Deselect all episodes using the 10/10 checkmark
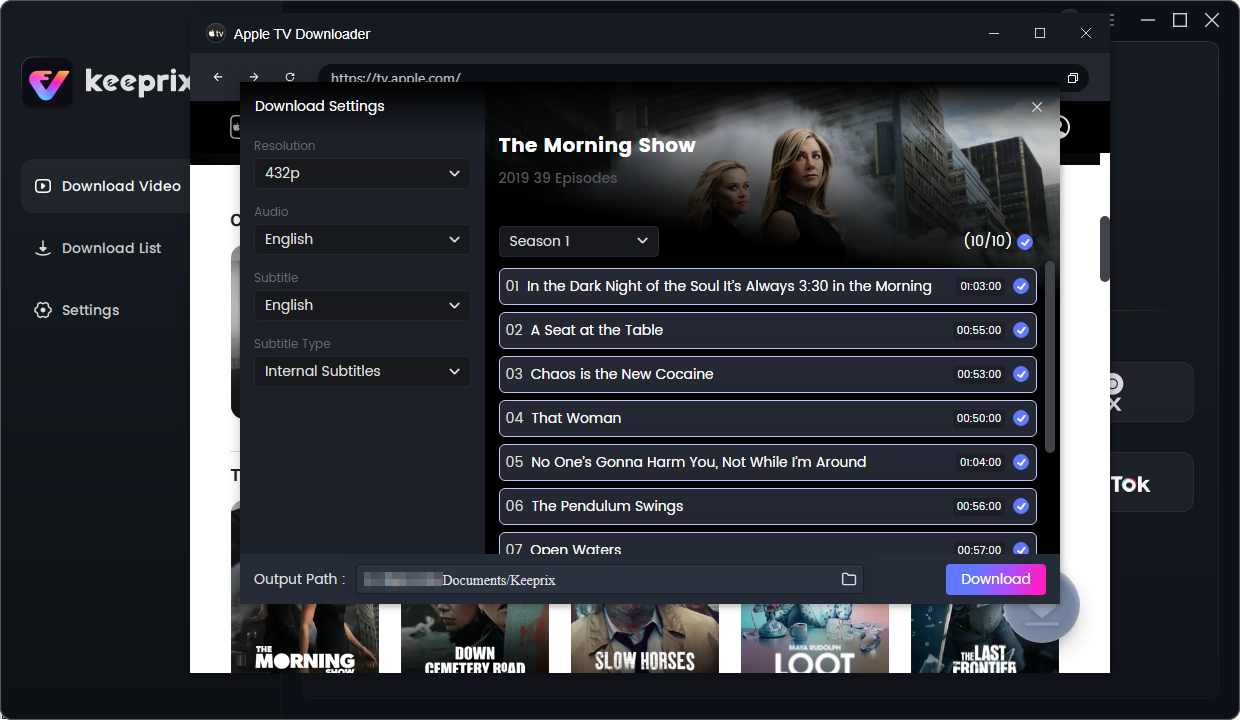The height and width of the screenshot is (720, 1240). [1024, 241]
